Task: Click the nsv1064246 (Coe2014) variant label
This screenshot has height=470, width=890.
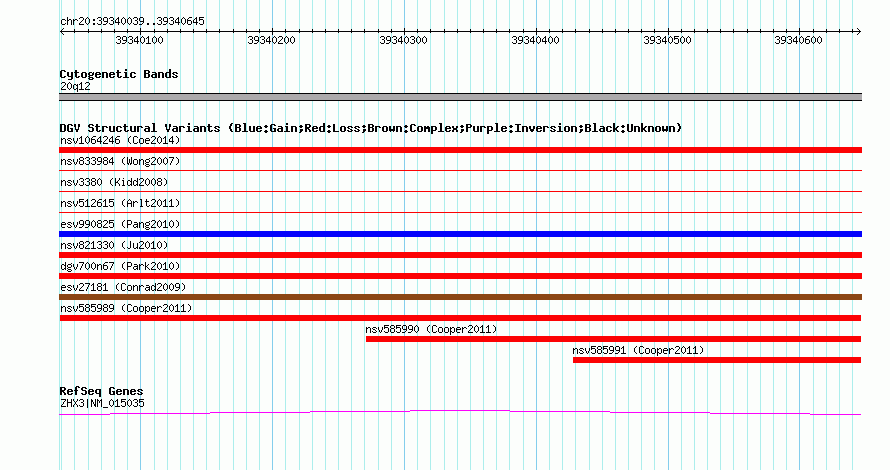Action: [120, 140]
